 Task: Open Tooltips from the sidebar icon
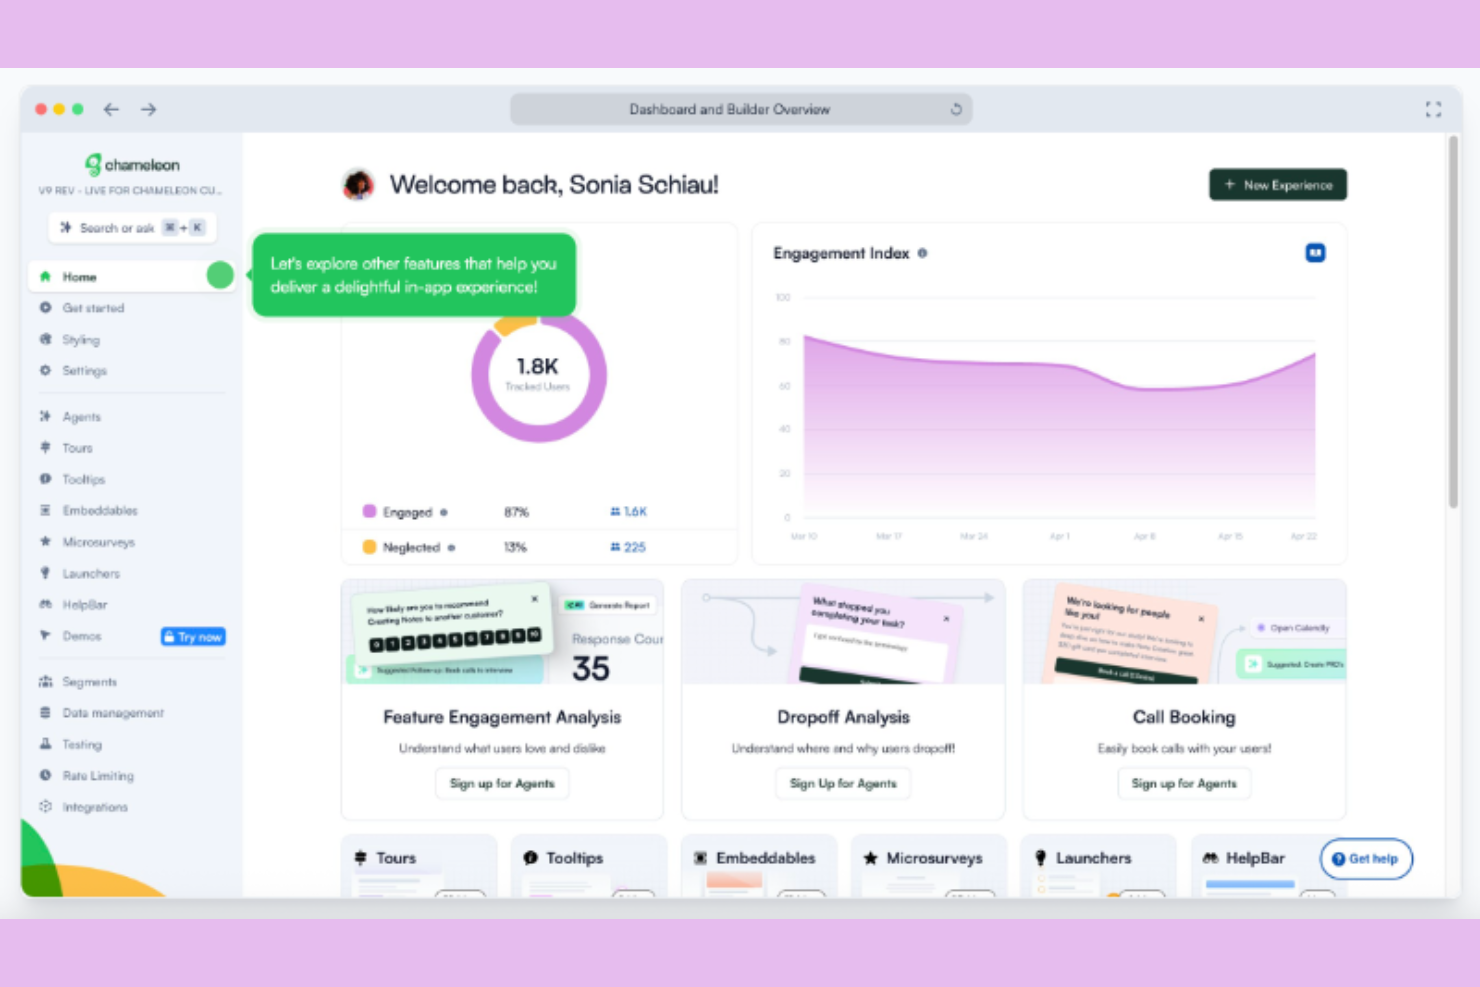click(45, 479)
